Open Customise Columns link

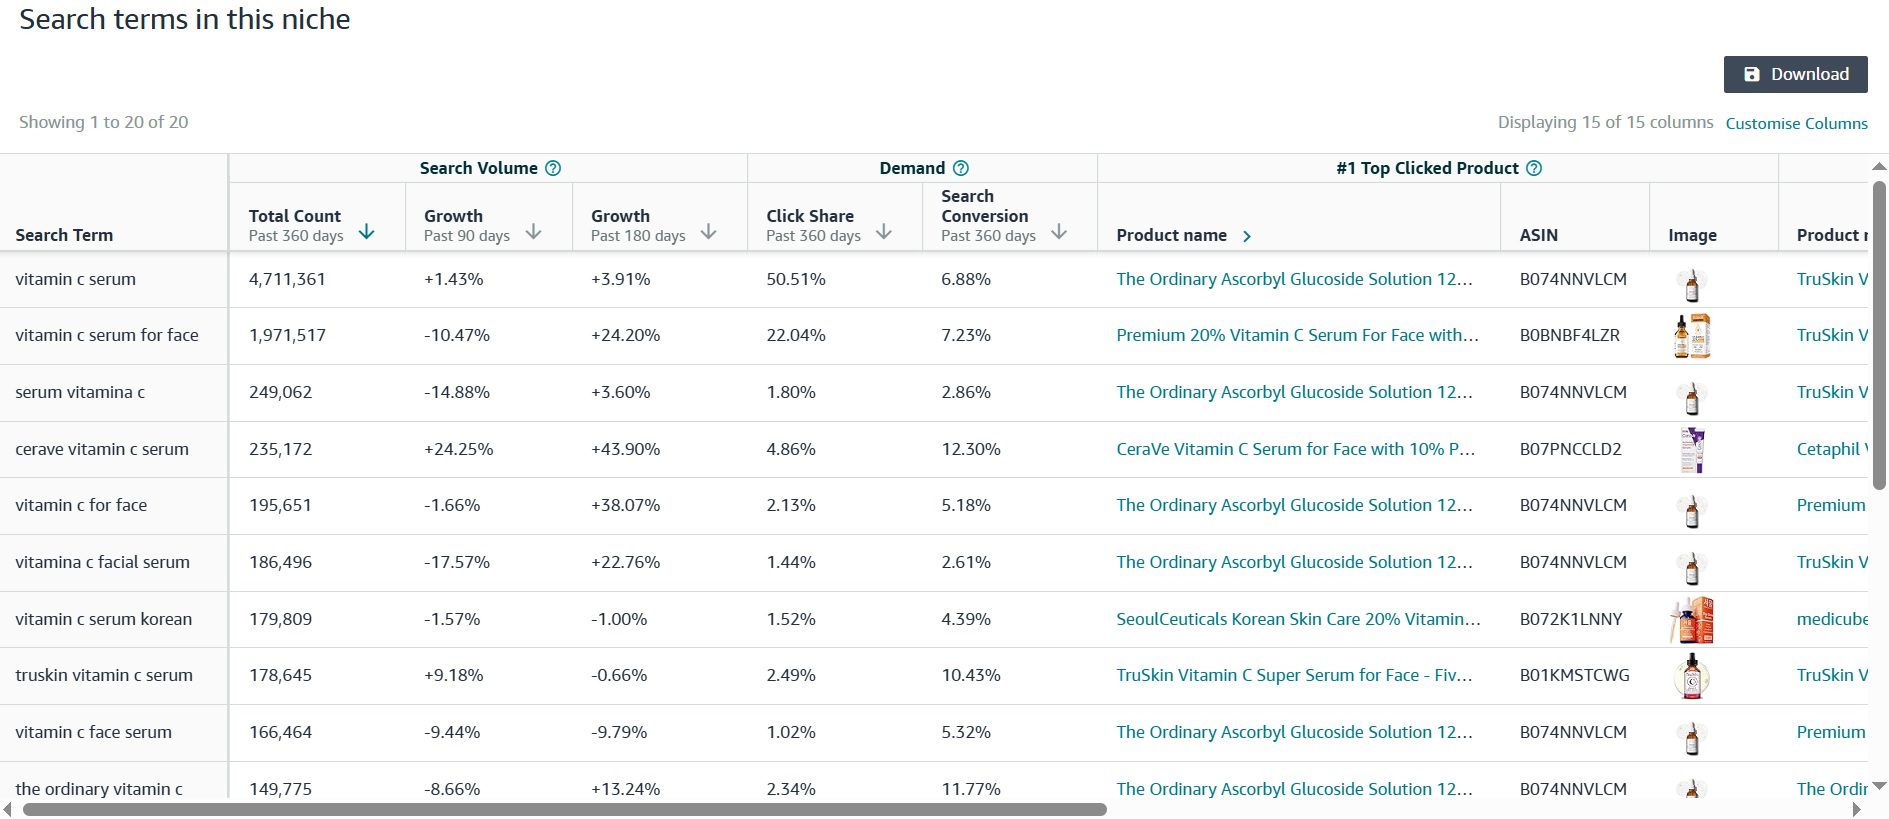point(1796,123)
